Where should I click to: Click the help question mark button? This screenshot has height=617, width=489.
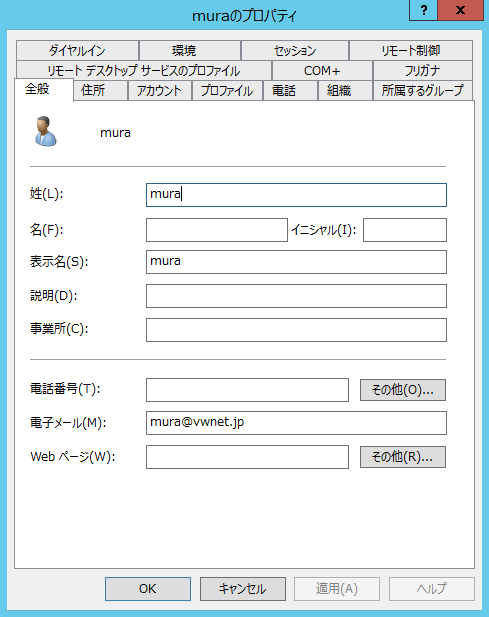click(x=423, y=10)
